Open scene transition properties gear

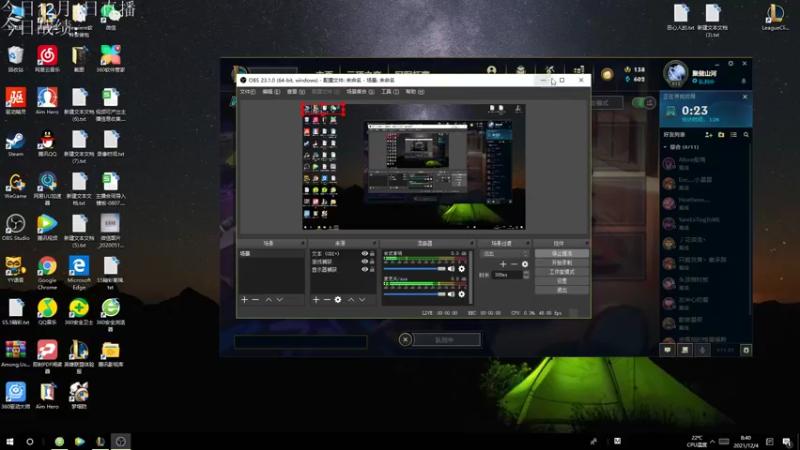525,264
